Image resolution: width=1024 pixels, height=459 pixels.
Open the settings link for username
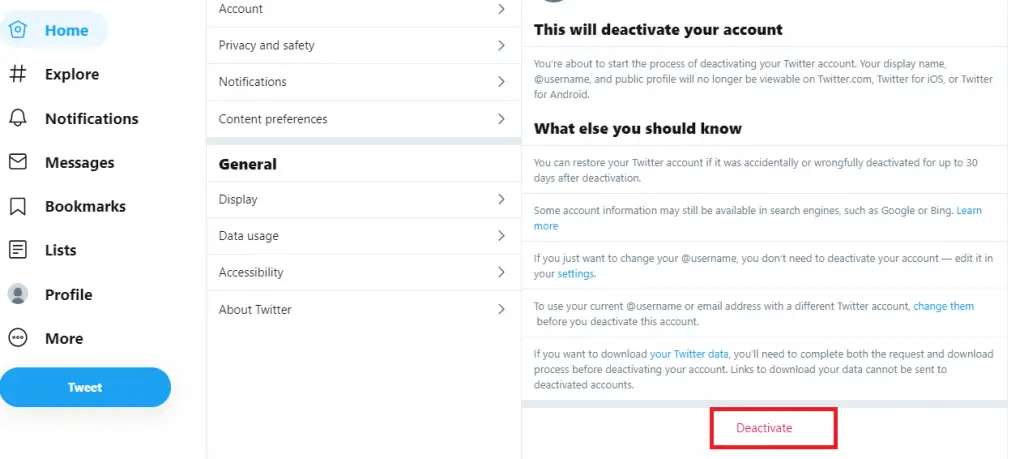575,274
